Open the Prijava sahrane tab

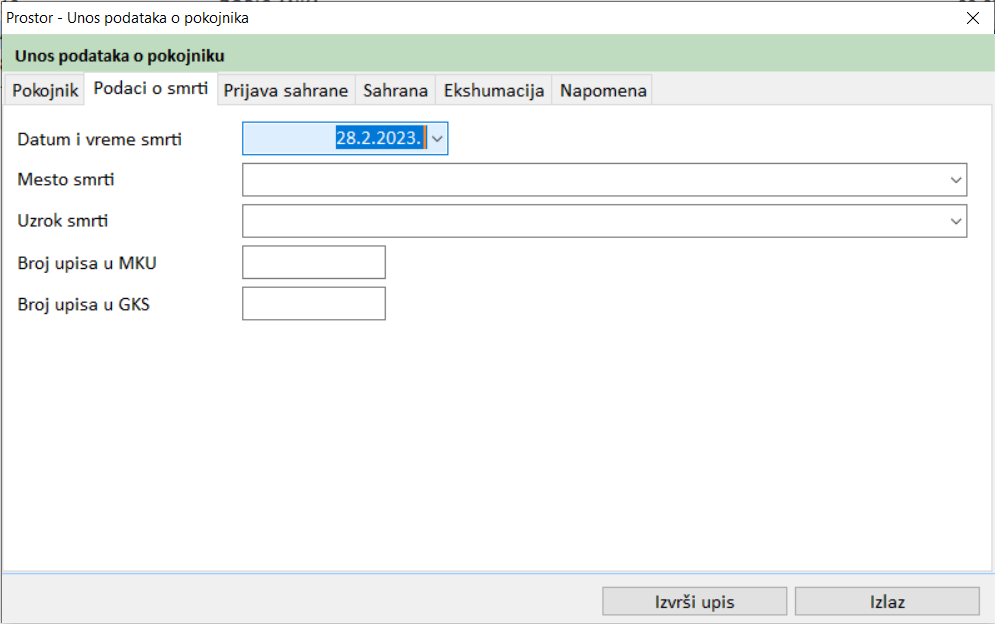286,91
